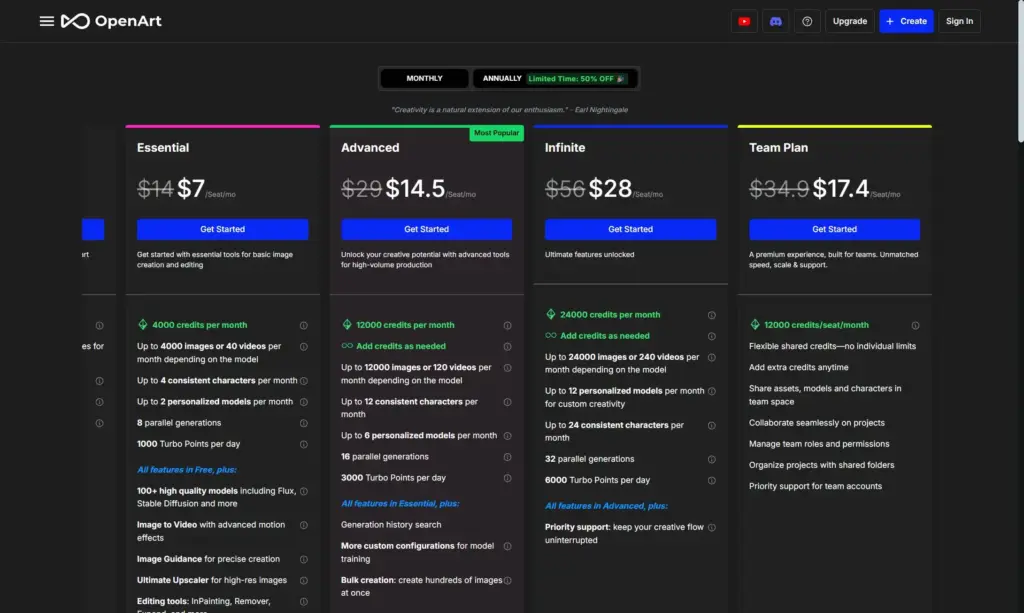Click the OpenArt logo

click(111, 21)
